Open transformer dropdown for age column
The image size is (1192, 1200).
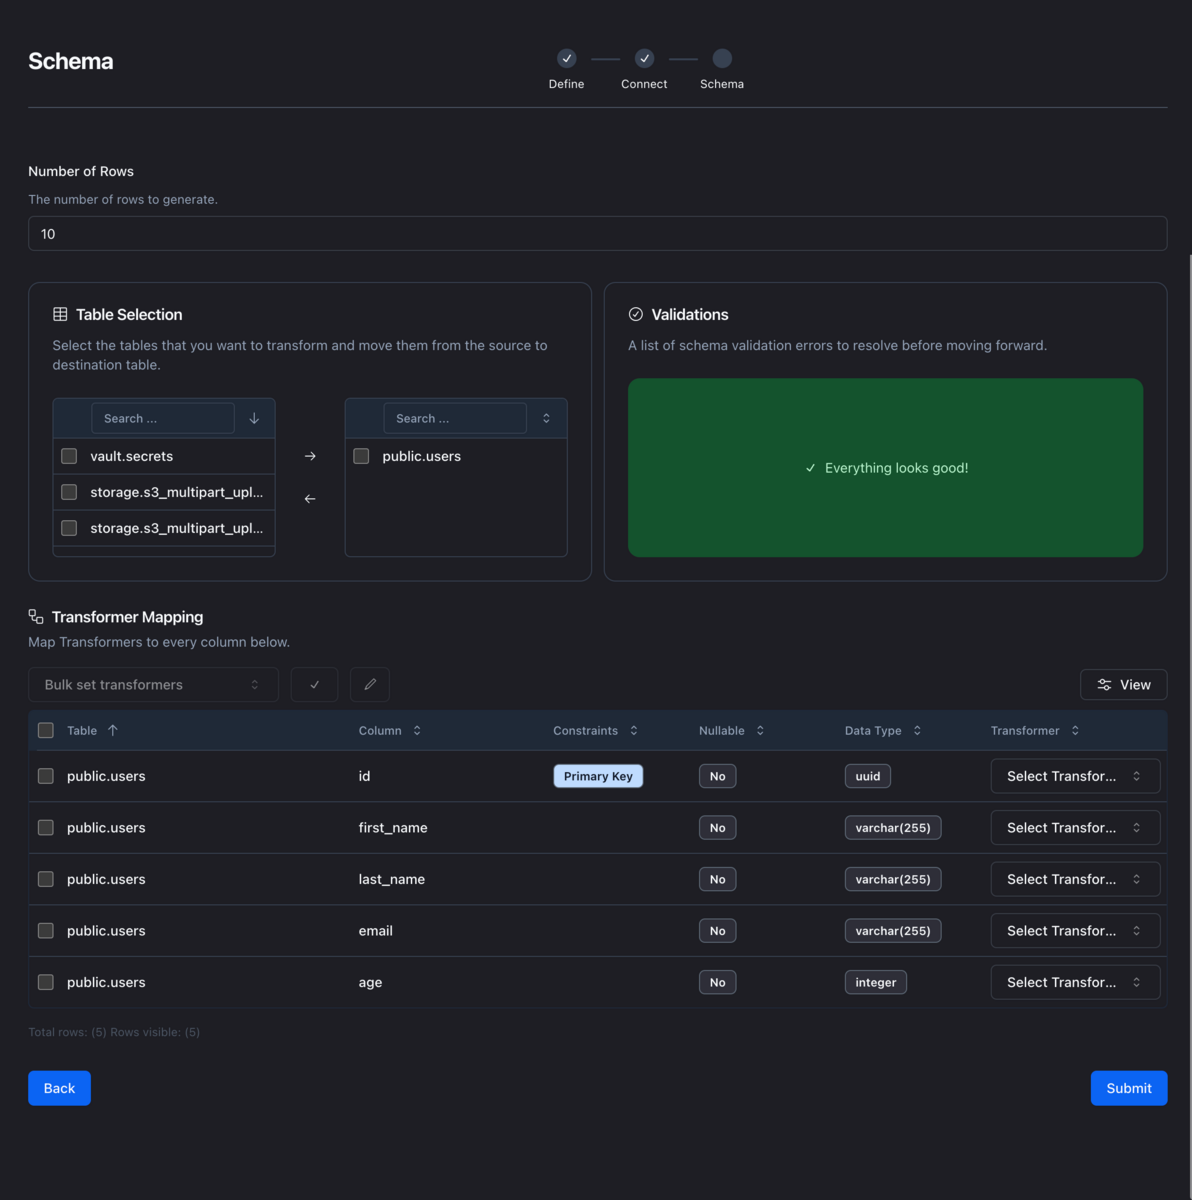tap(1075, 982)
